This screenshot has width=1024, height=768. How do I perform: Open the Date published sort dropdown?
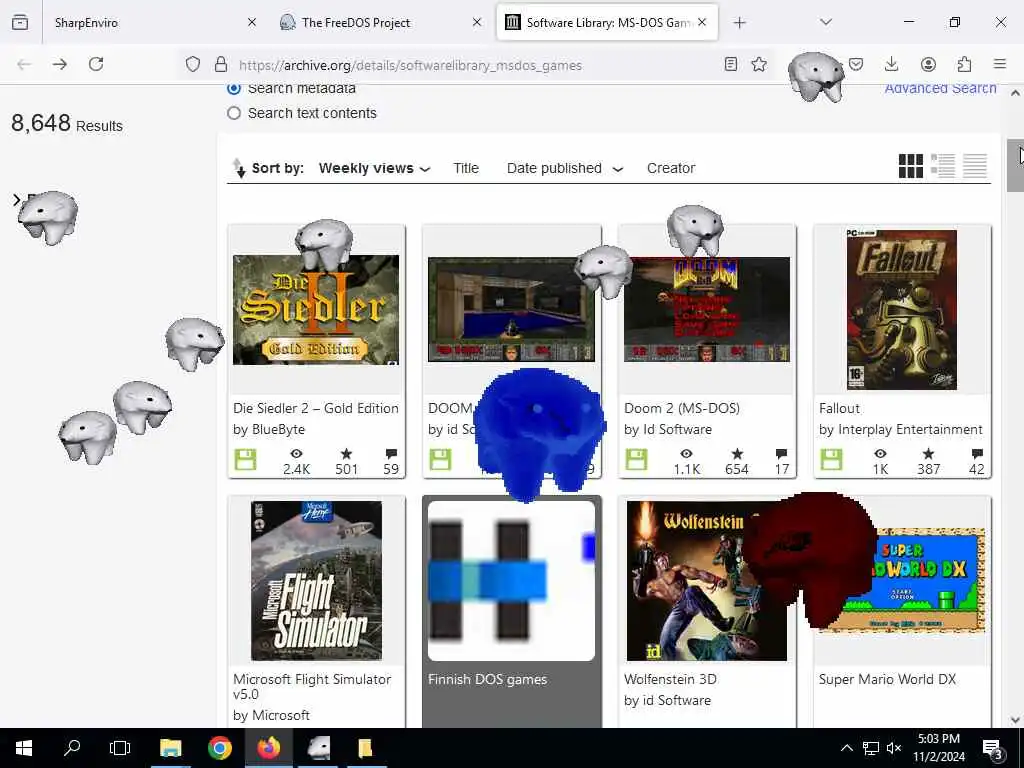point(565,168)
